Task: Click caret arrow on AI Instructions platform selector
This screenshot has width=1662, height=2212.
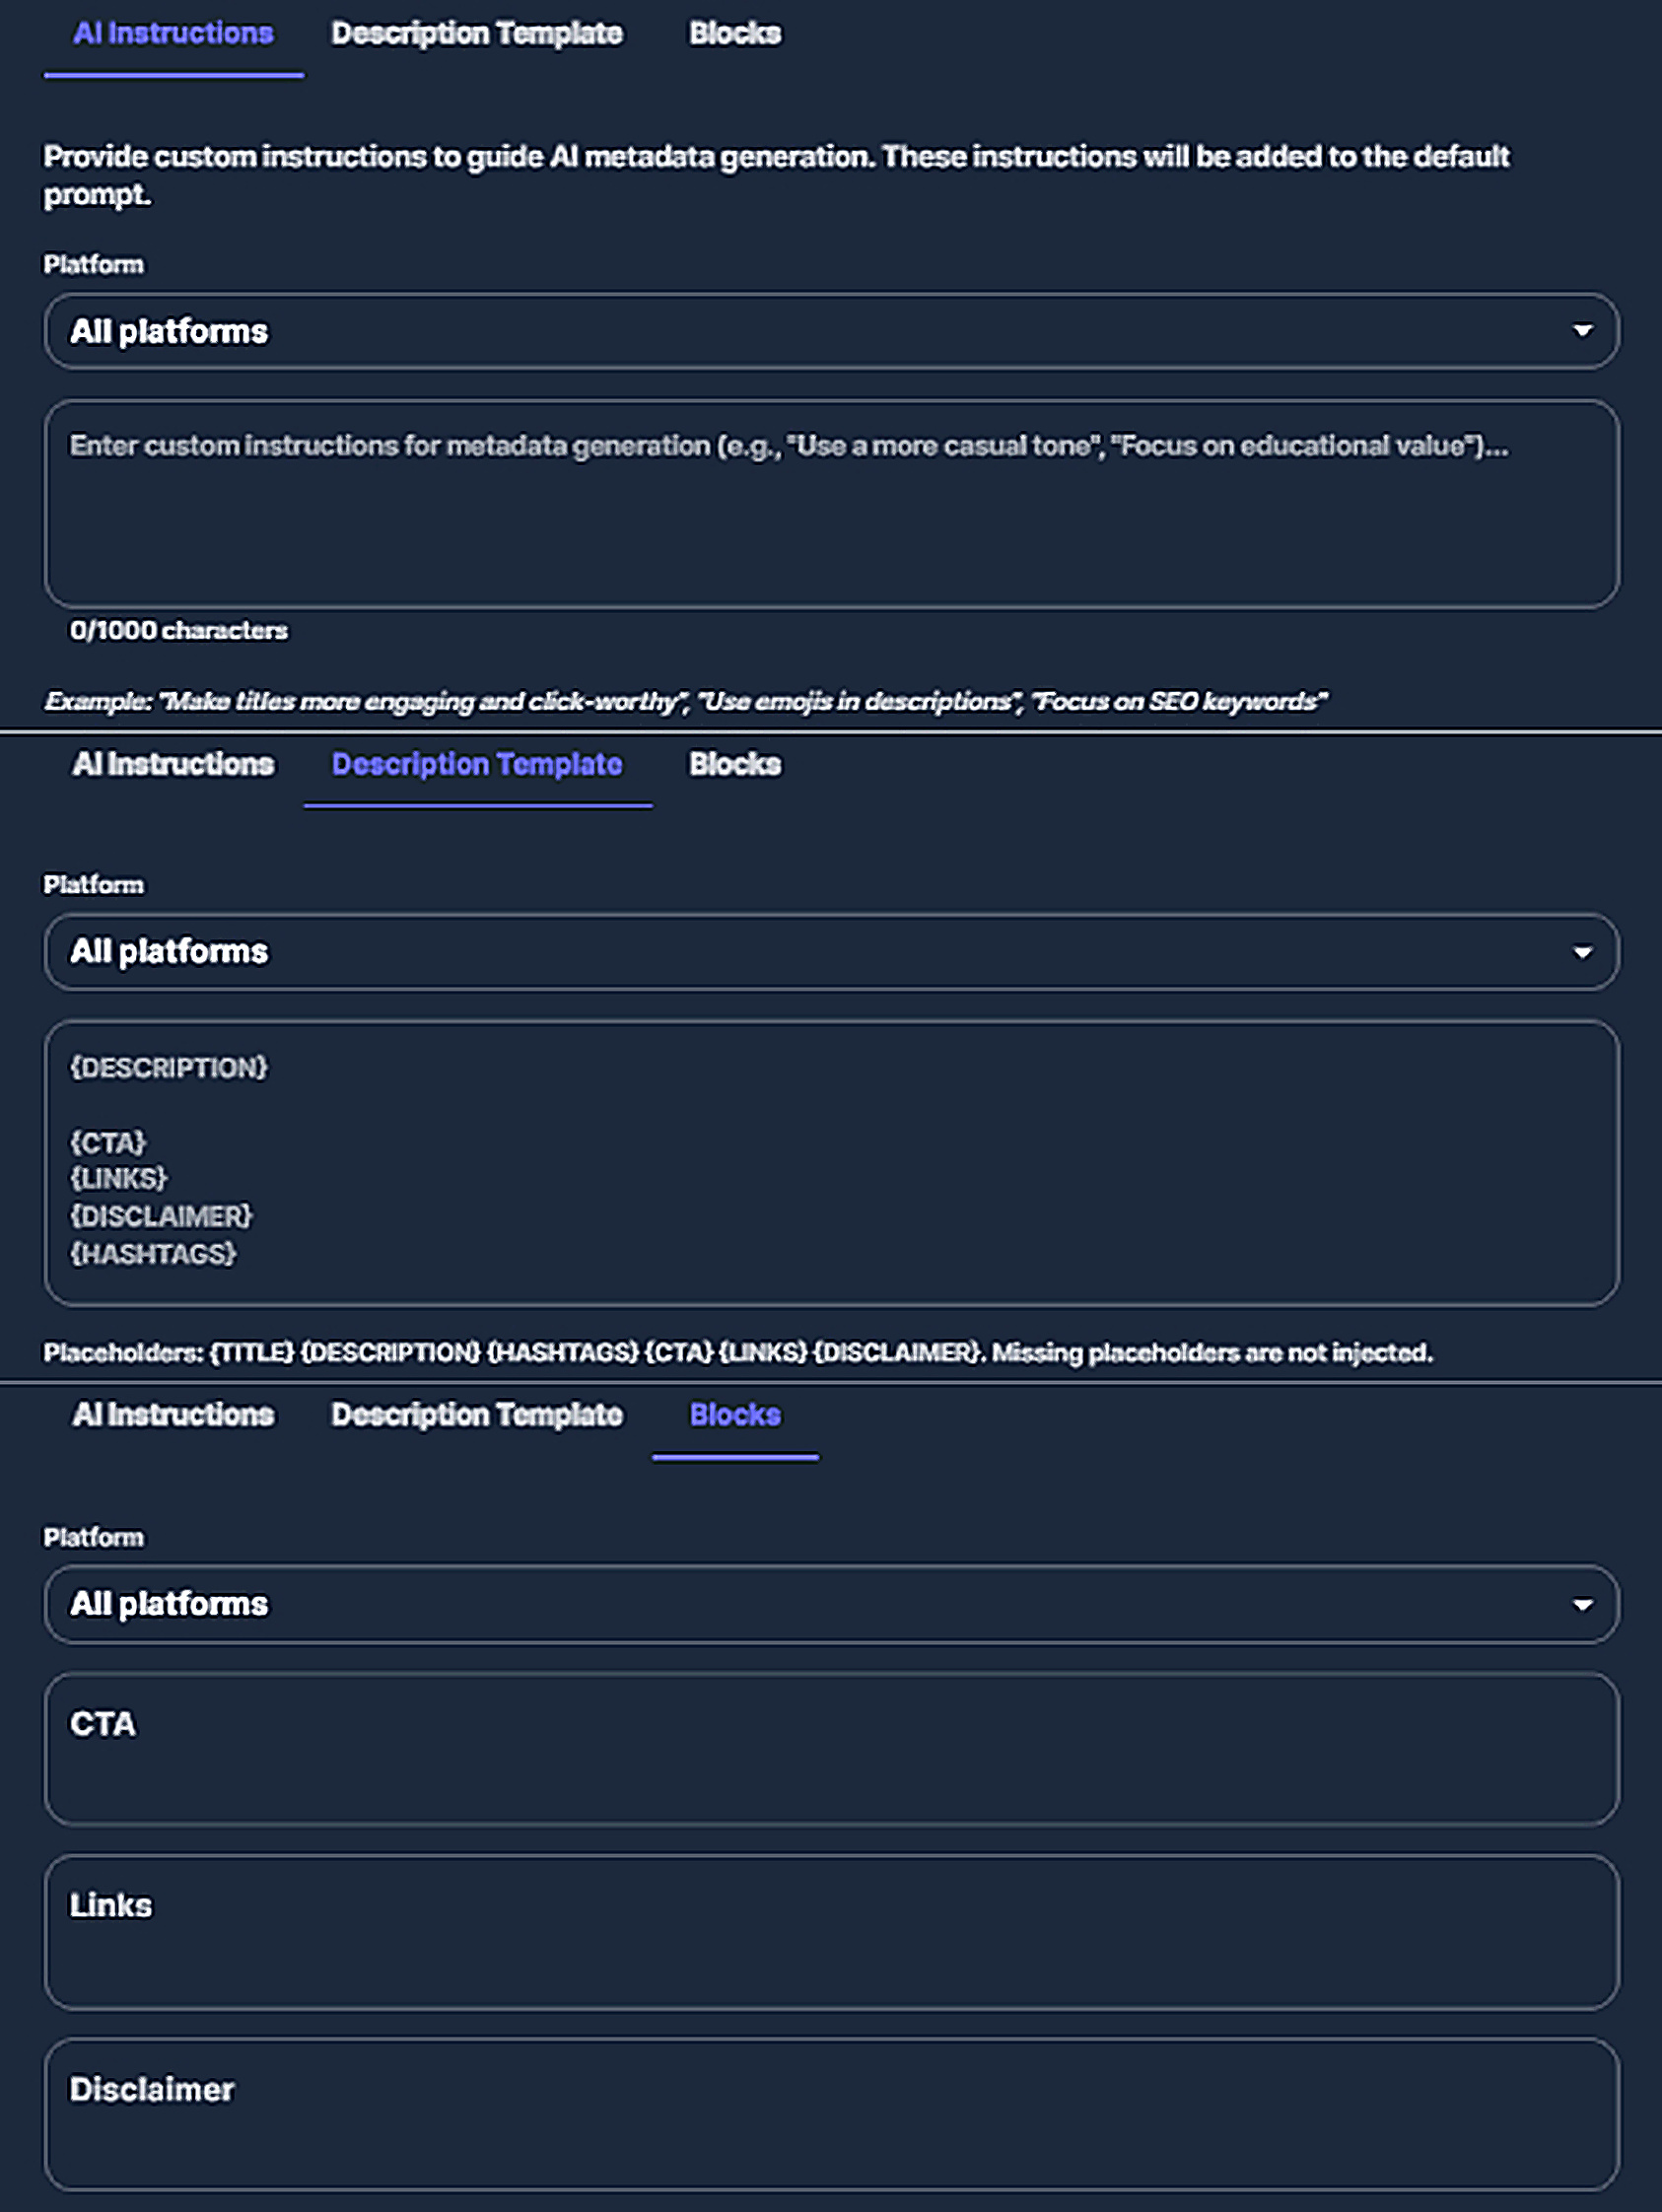Action: (x=1582, y=331)
